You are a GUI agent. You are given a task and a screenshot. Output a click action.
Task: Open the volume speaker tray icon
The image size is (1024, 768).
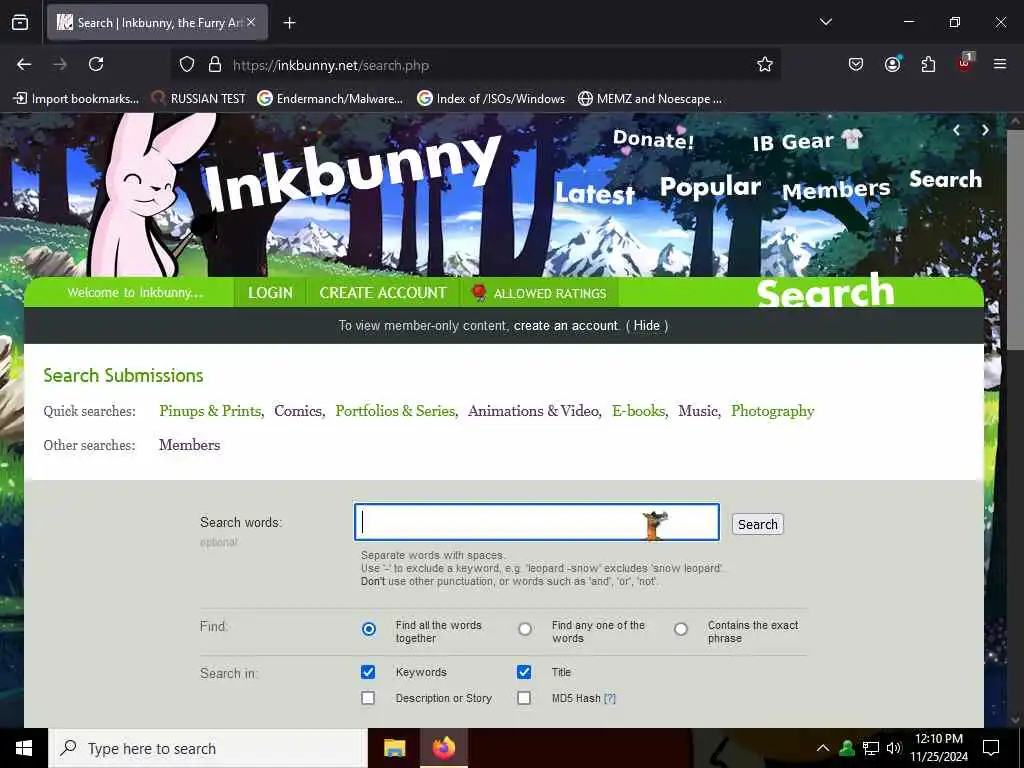[x=894, y=748]
